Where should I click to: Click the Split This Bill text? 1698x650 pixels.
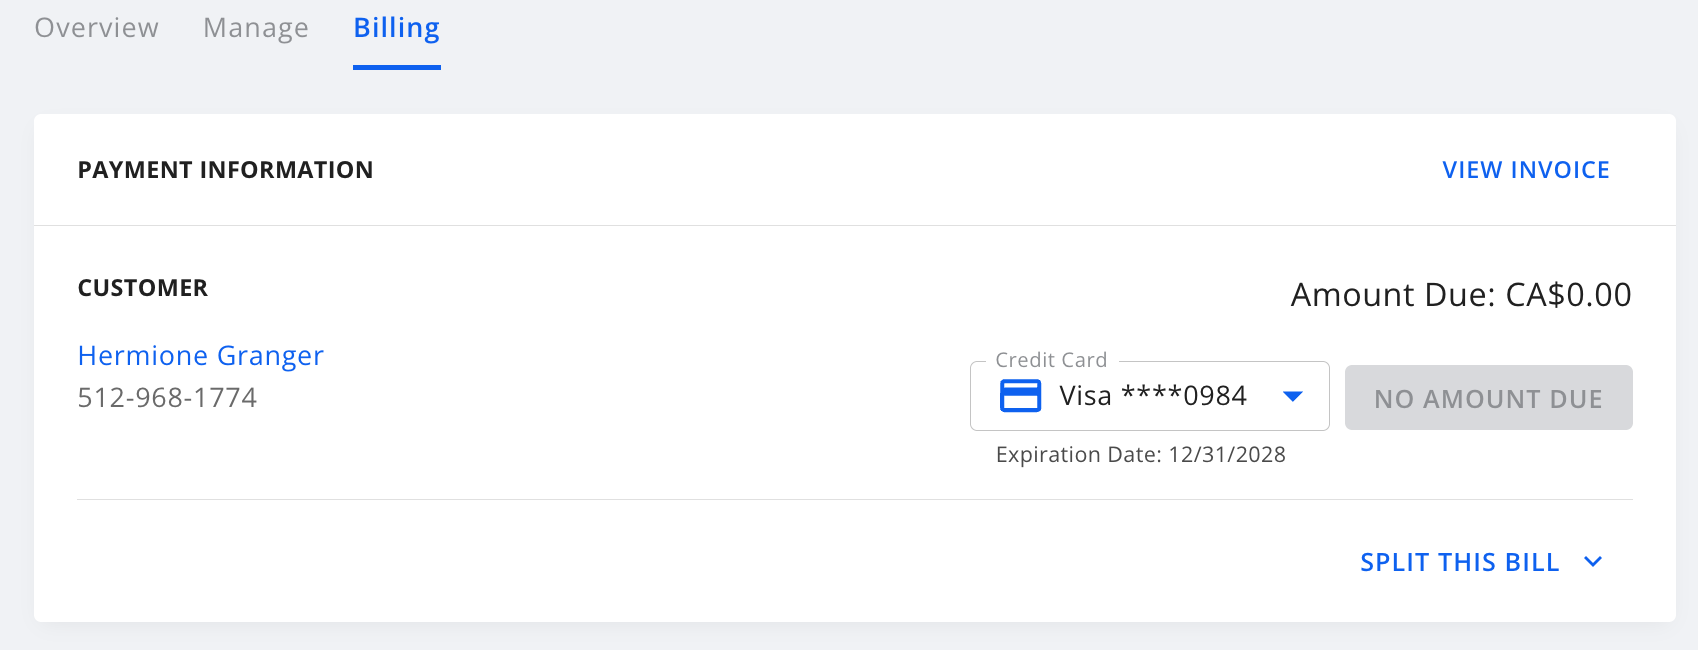point(1459,562)
